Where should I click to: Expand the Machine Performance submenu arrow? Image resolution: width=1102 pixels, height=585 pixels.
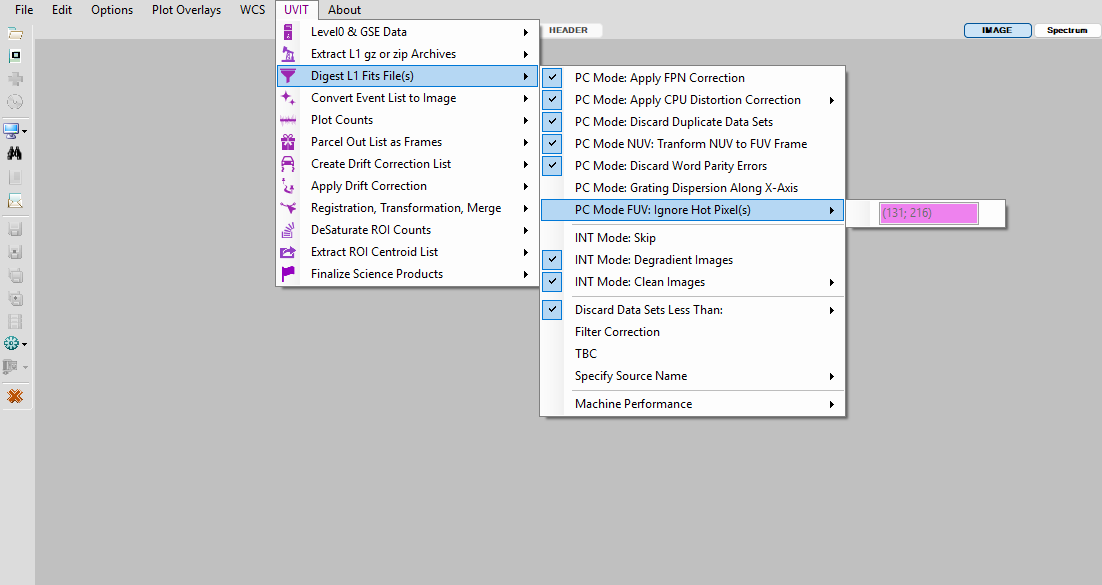tap(832, 404)
